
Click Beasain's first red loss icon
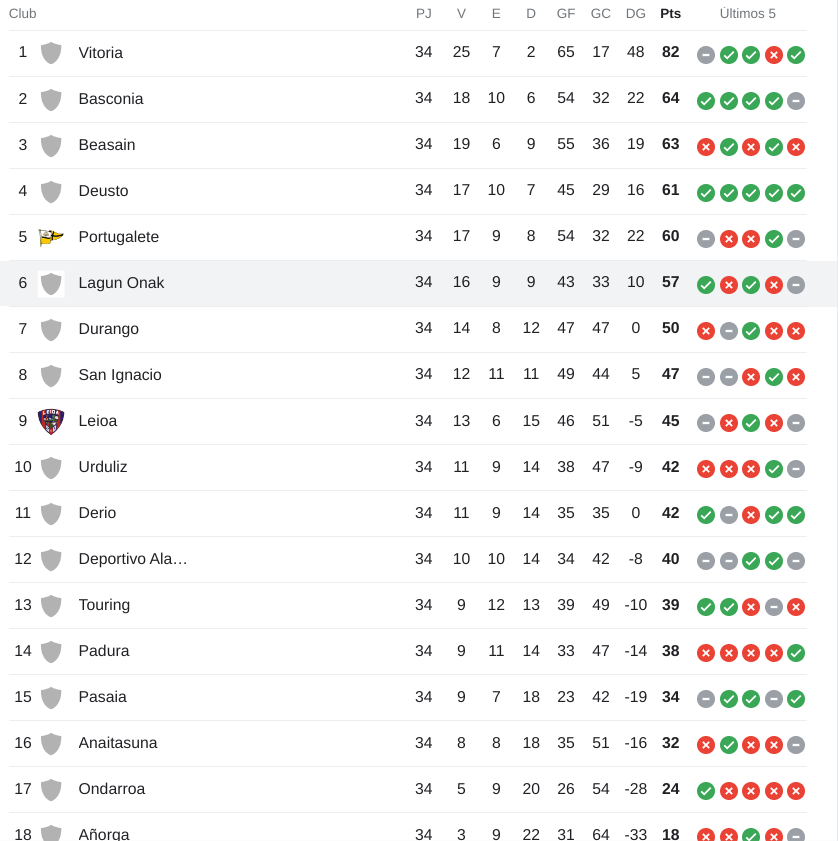pyautogui.click(x=705, y=147)
